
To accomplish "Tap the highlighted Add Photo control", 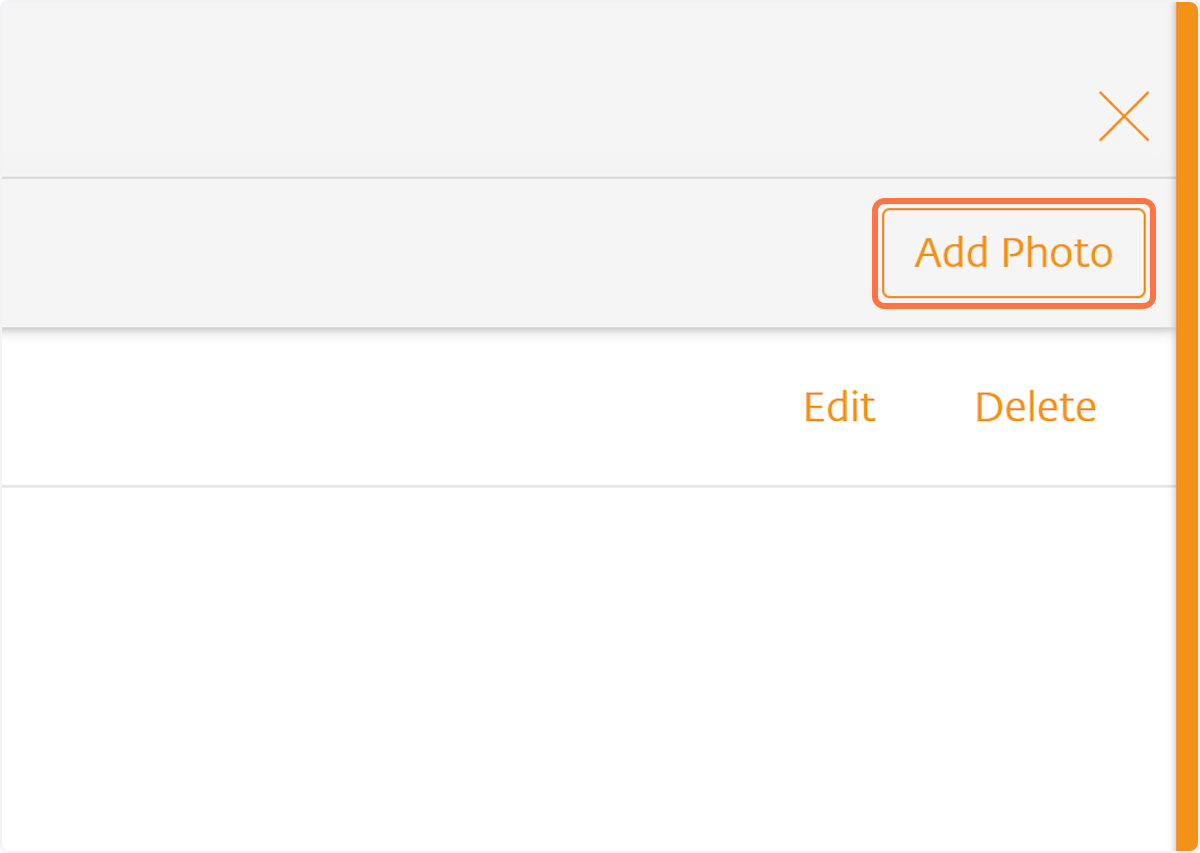I will pos(1014,253).
